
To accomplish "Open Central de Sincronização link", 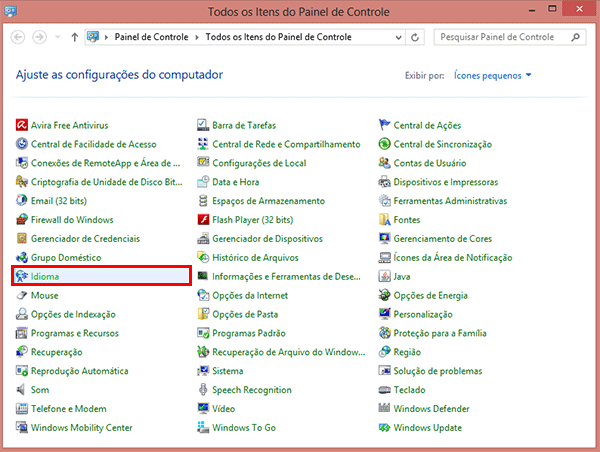I will 443,144.
